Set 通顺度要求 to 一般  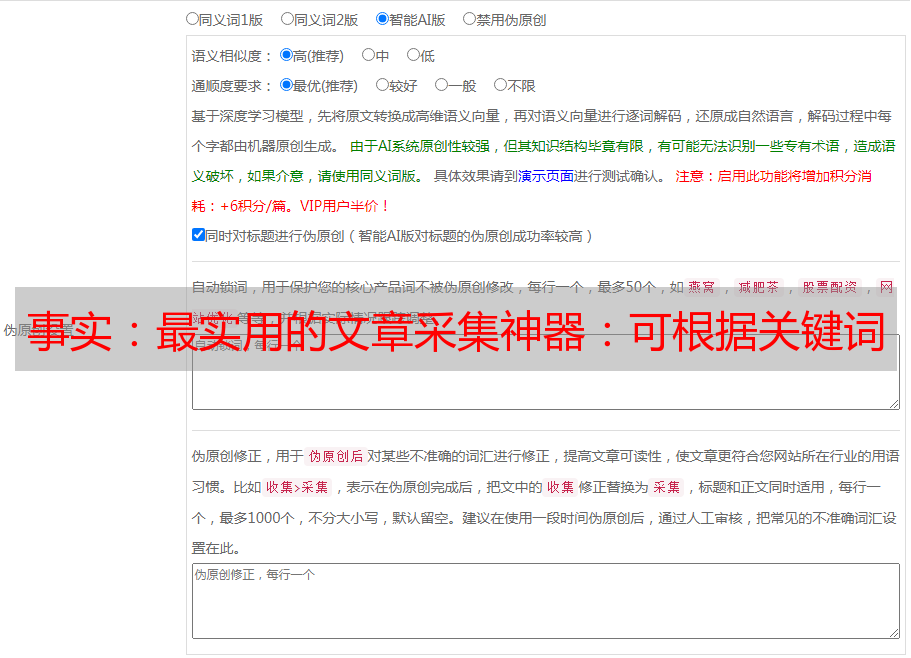[x=441, y=85]
